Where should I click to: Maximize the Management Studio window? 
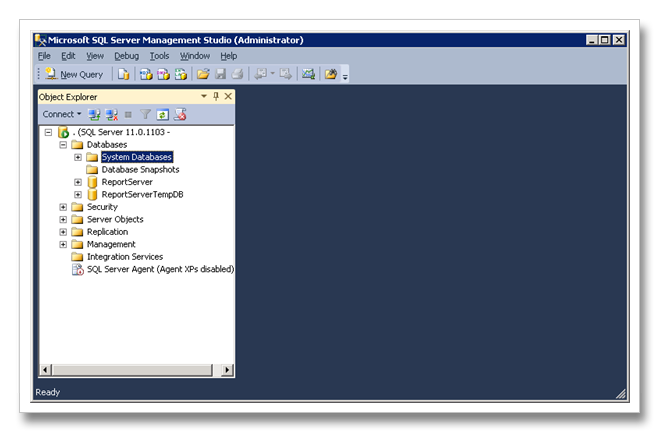pyautogui.click(x=605, y=40)
